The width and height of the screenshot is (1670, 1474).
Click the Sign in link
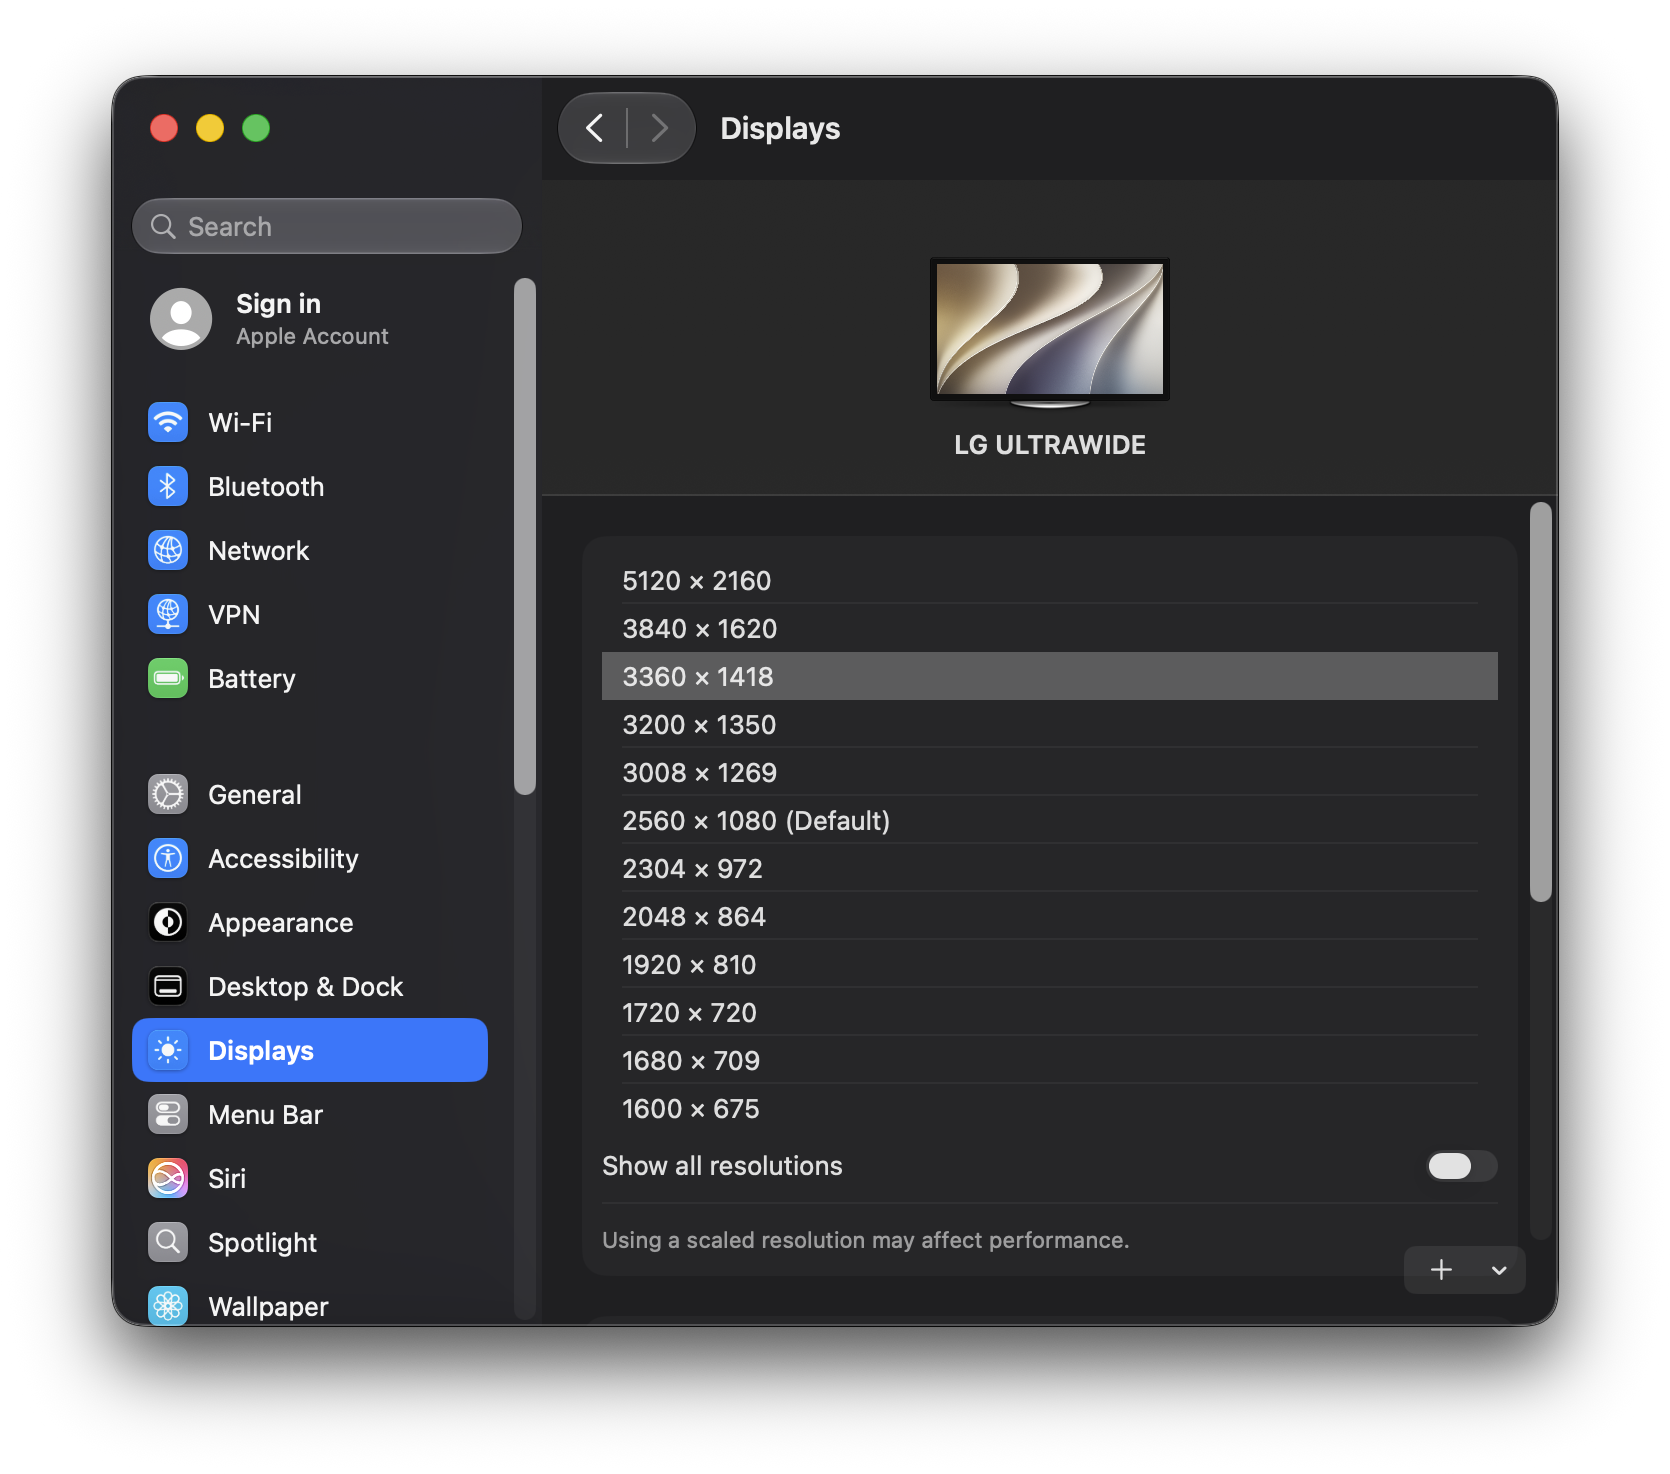tap(278, 304)
